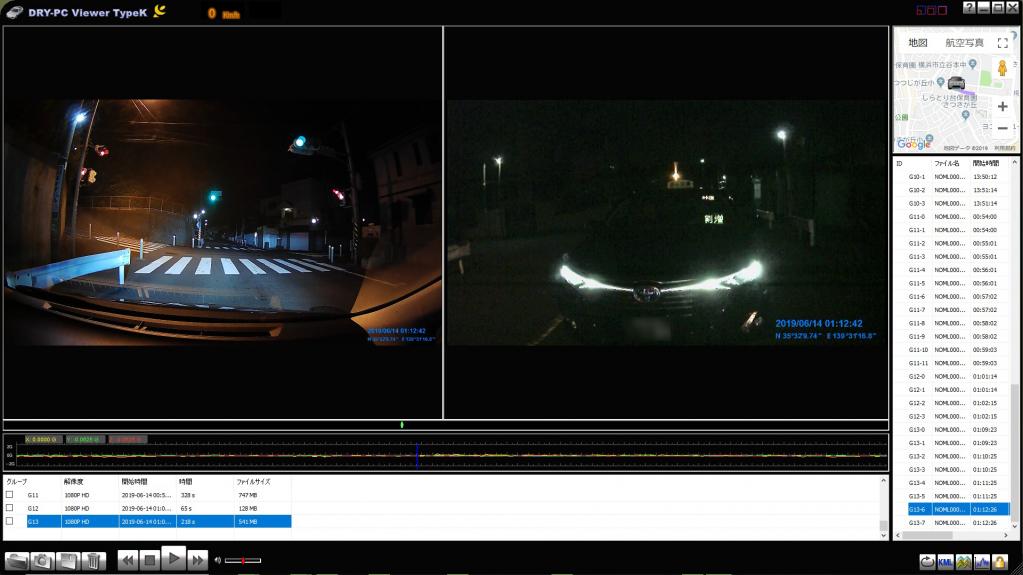Image resolution: width=1023 pixels, height=575 pixels.
Task: Open help with the question mark button
Action: [970, 8]
